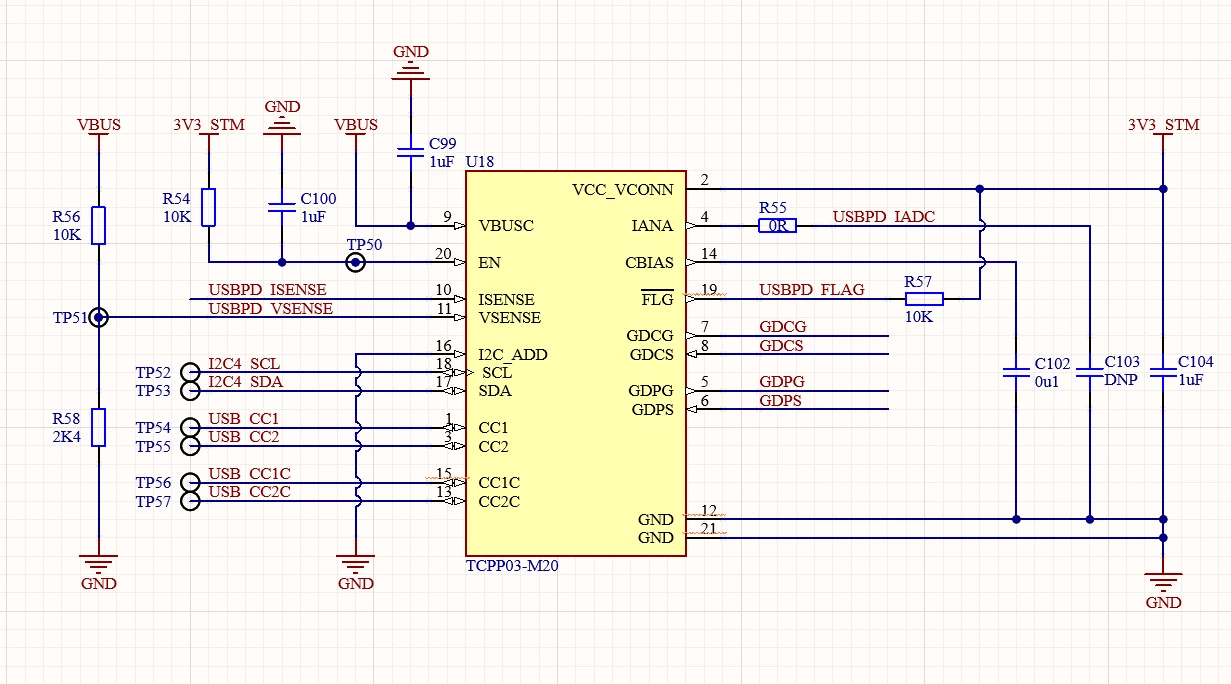
Task: Click the U18 designator text
Action: click(x=479, y=162)
